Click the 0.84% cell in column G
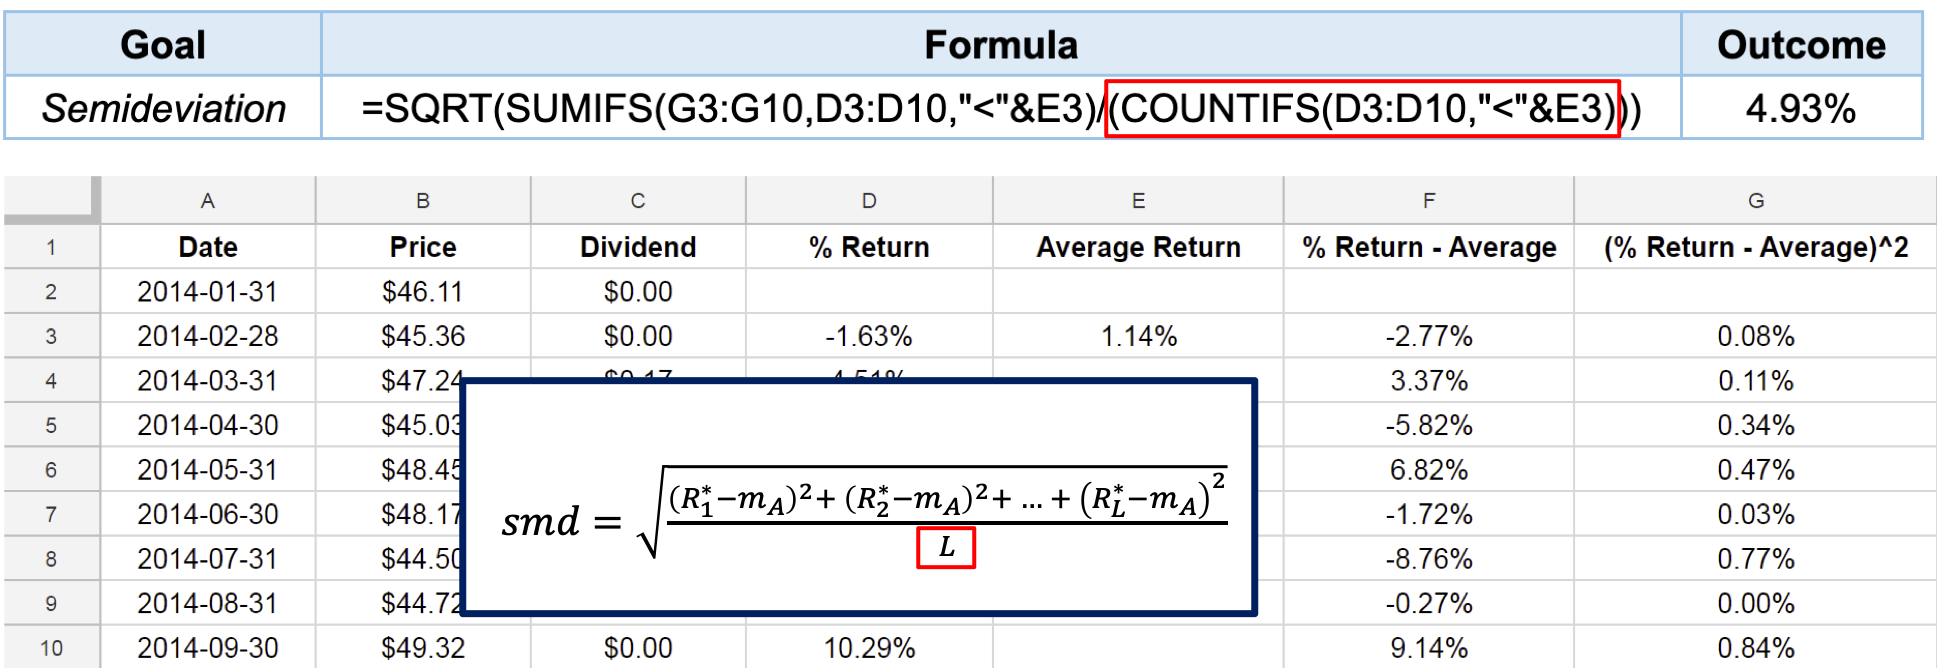The image size is (1937, 668). (x=1755, y=648)
